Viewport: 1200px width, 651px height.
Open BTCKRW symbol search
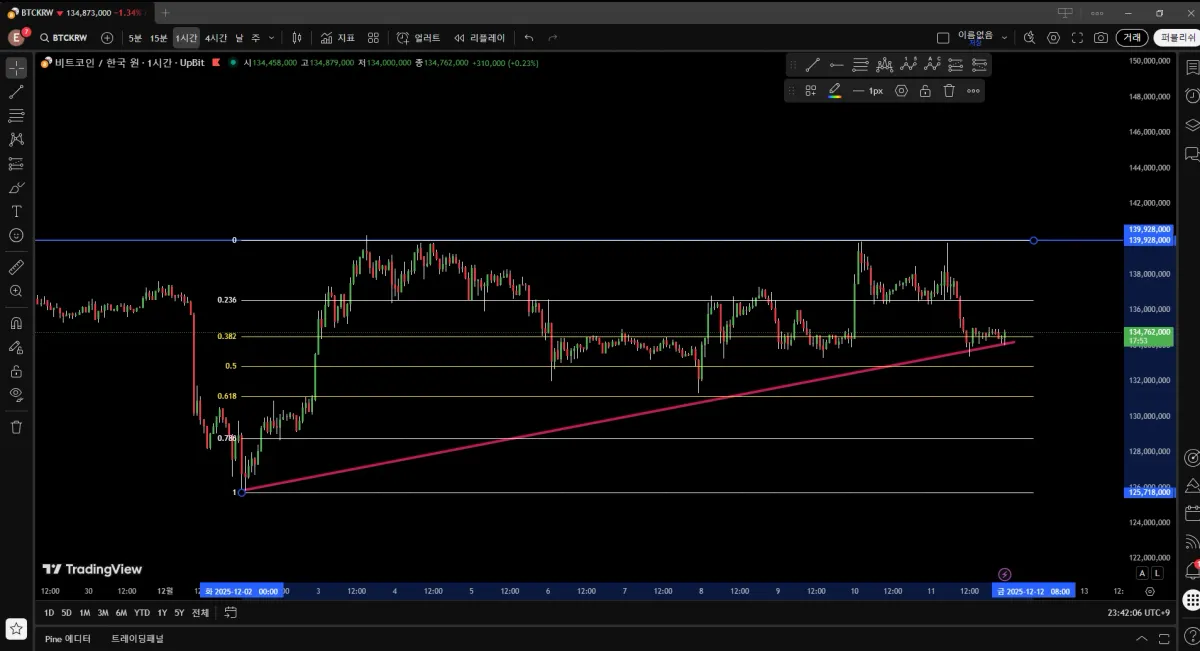tap(64, 38)
